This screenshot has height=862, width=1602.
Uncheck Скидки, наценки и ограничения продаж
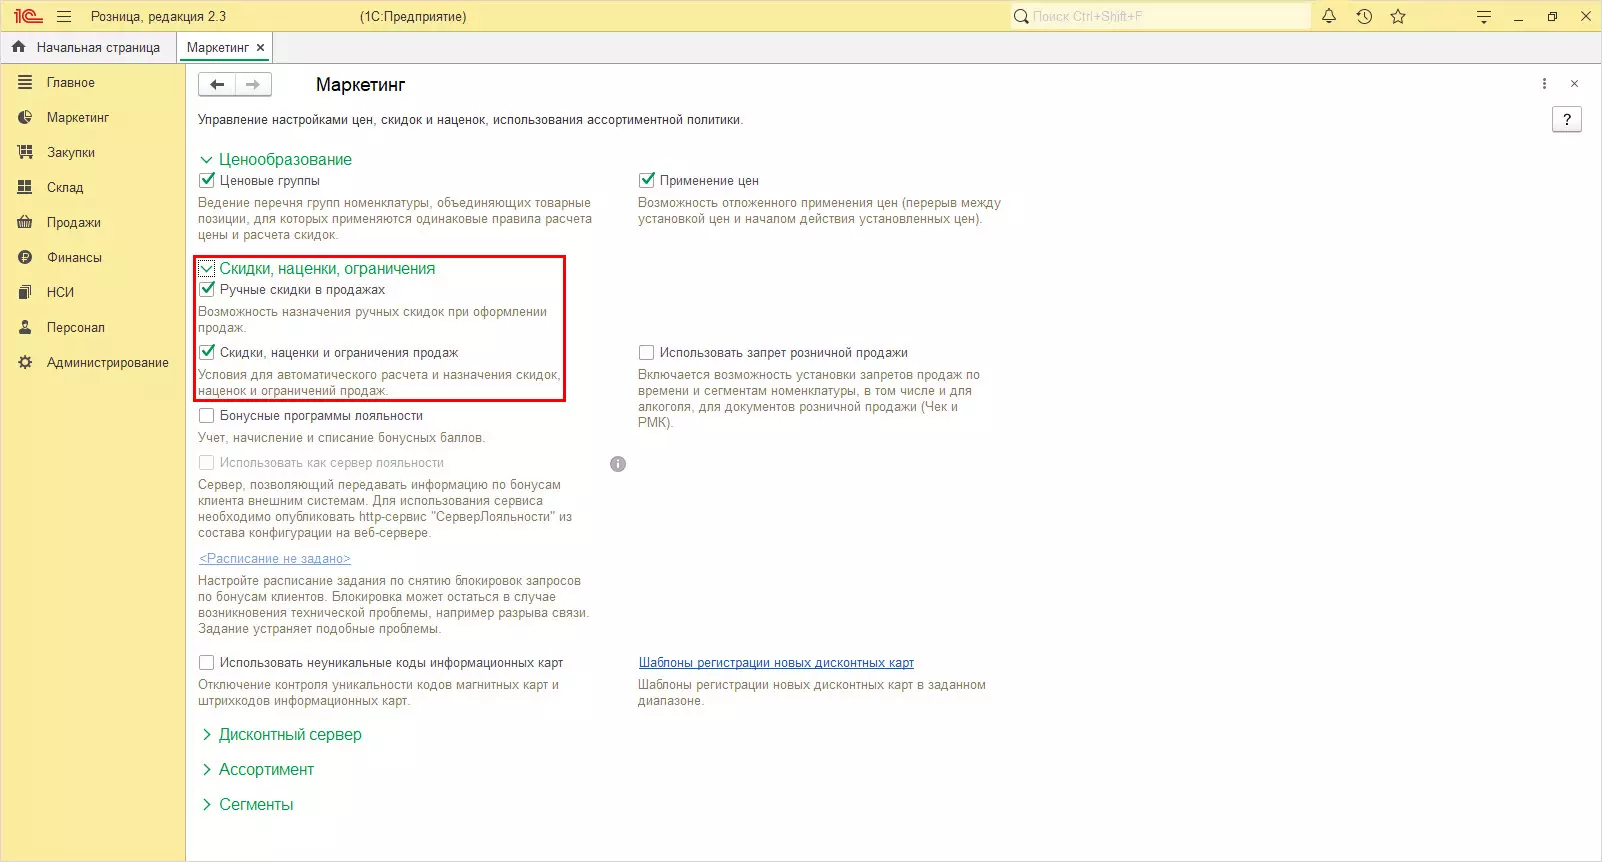[207, 353]
